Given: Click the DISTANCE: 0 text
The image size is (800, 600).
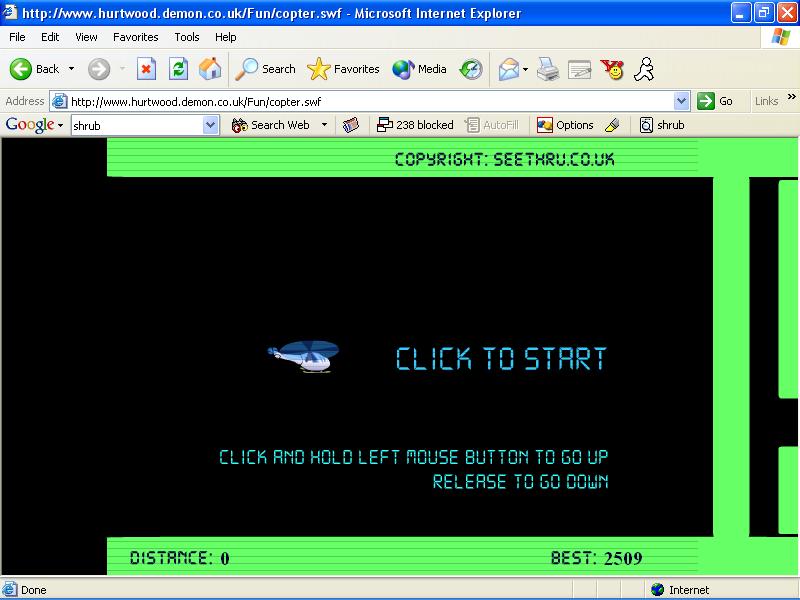Looking at the screenshot, I should click(180, 558).
